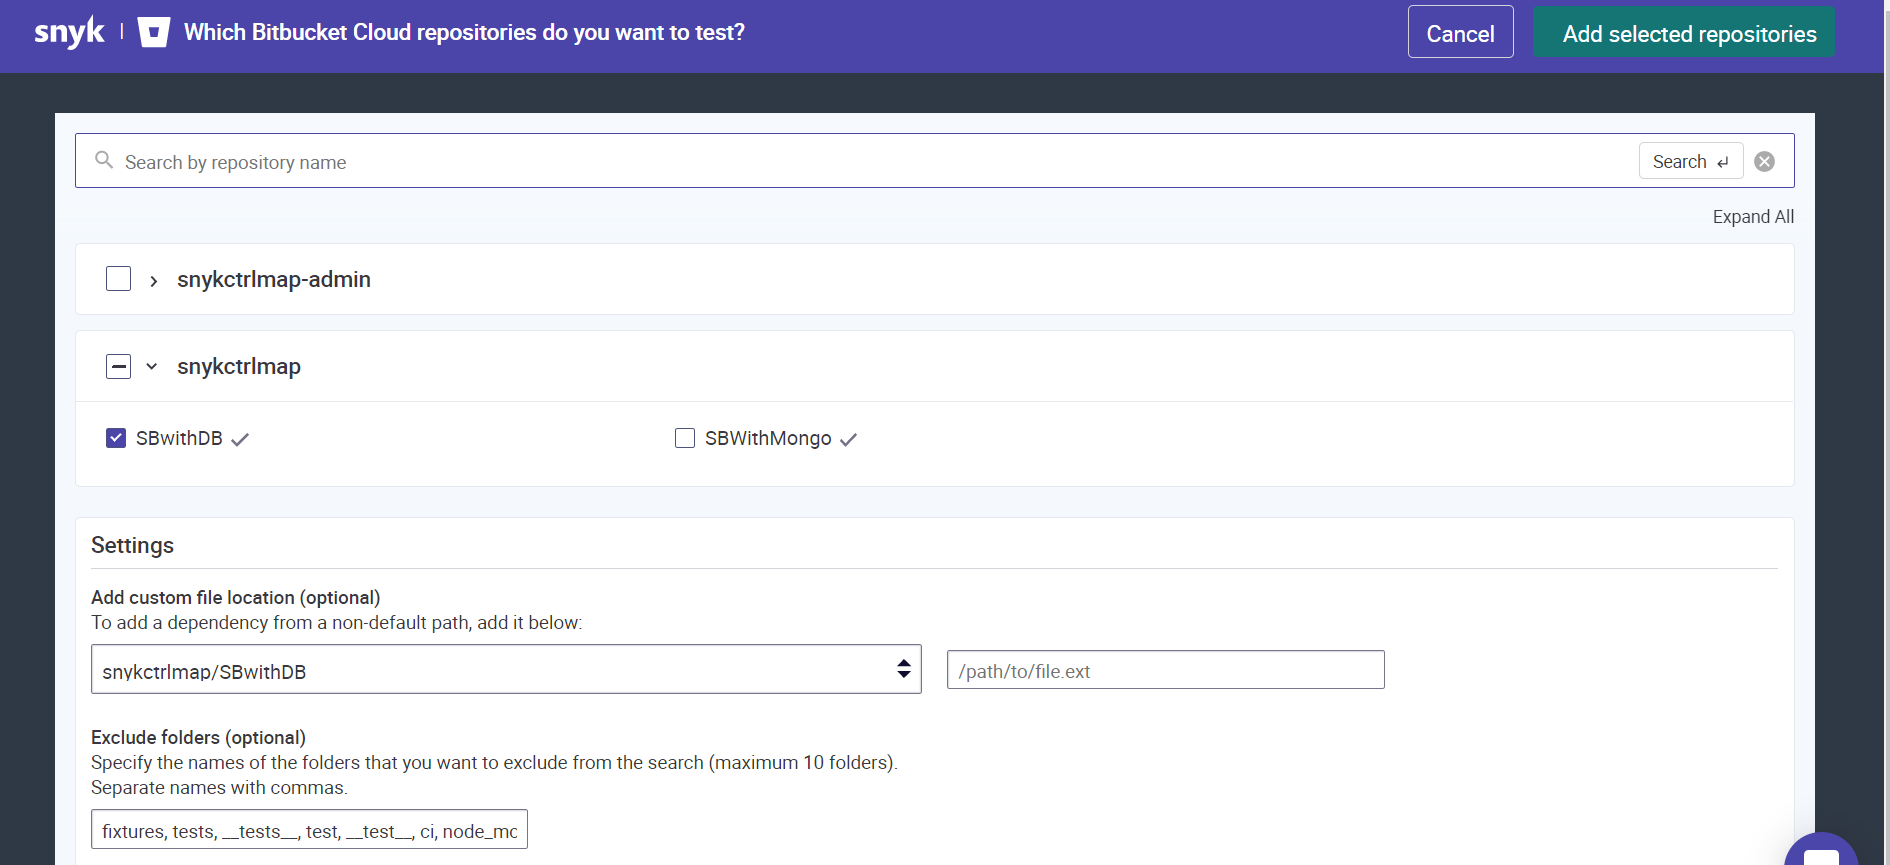The height and width of the screenshot is (865, 1890).
Task: Click the Bitbucket bucket icon
Action: click(153, 32)
